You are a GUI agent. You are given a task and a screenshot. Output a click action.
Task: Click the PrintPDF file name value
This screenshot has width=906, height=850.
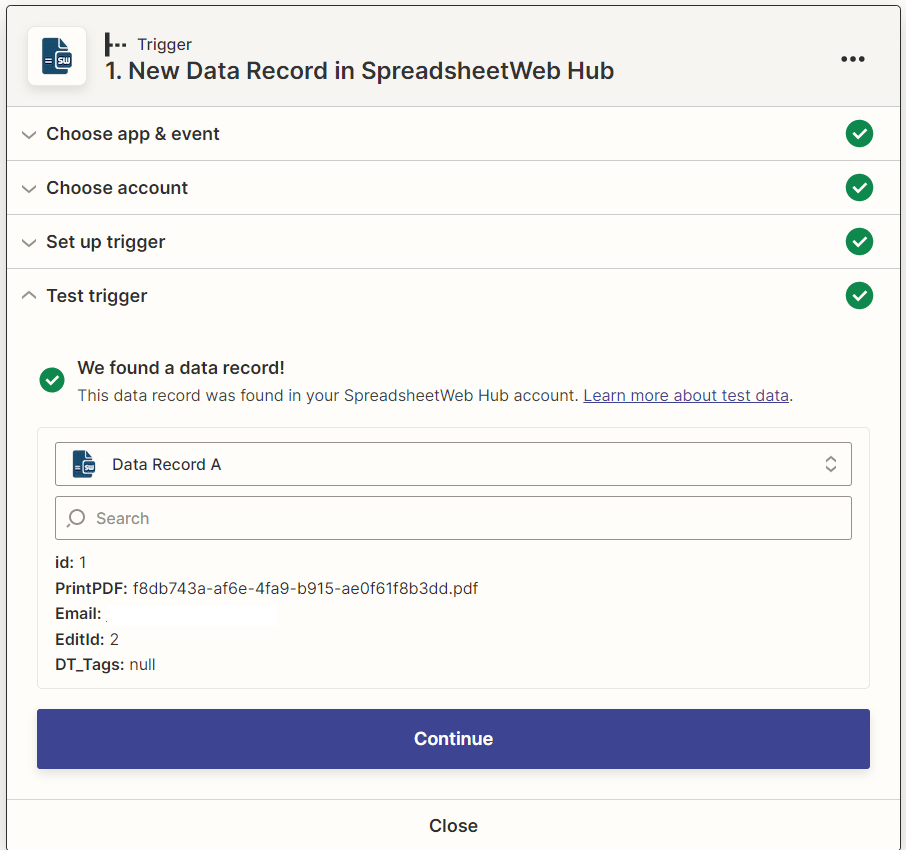tap(305, 588)
